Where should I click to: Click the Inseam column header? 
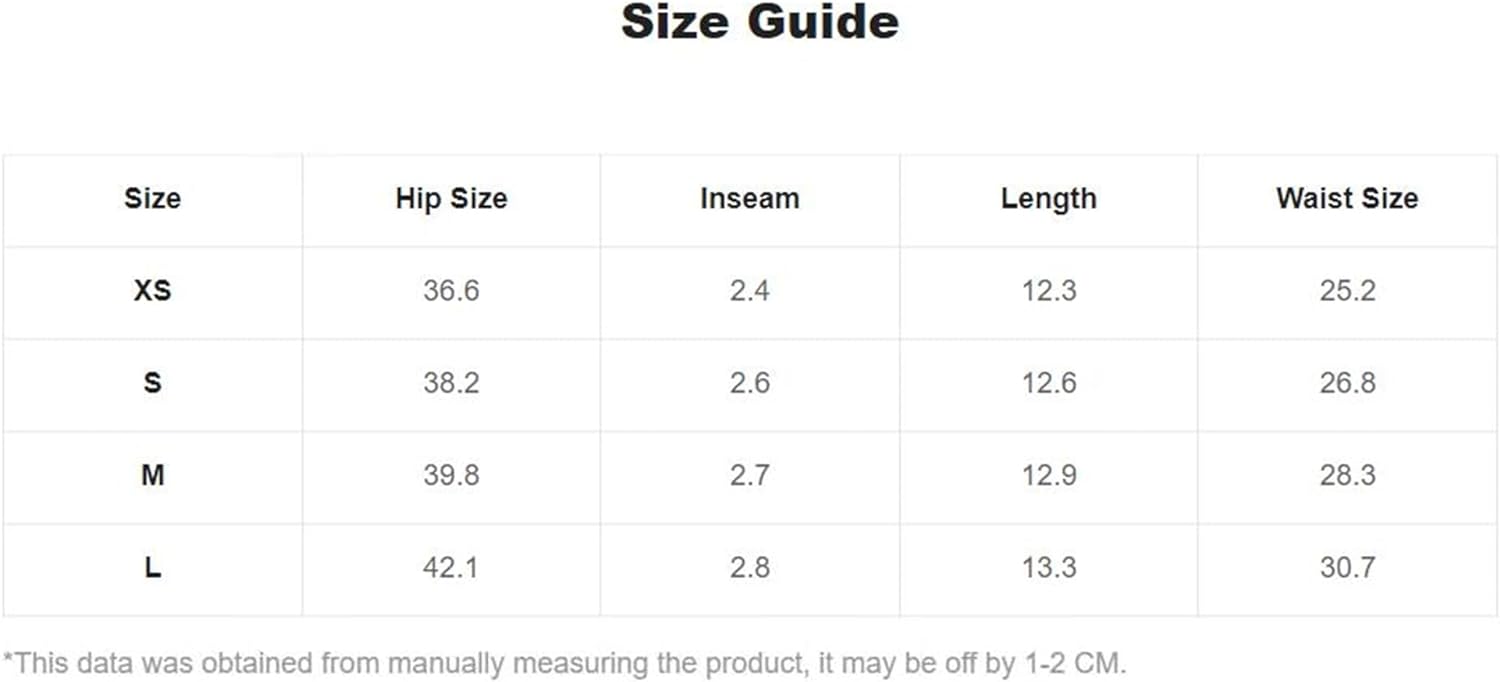(x=750, y=198)
